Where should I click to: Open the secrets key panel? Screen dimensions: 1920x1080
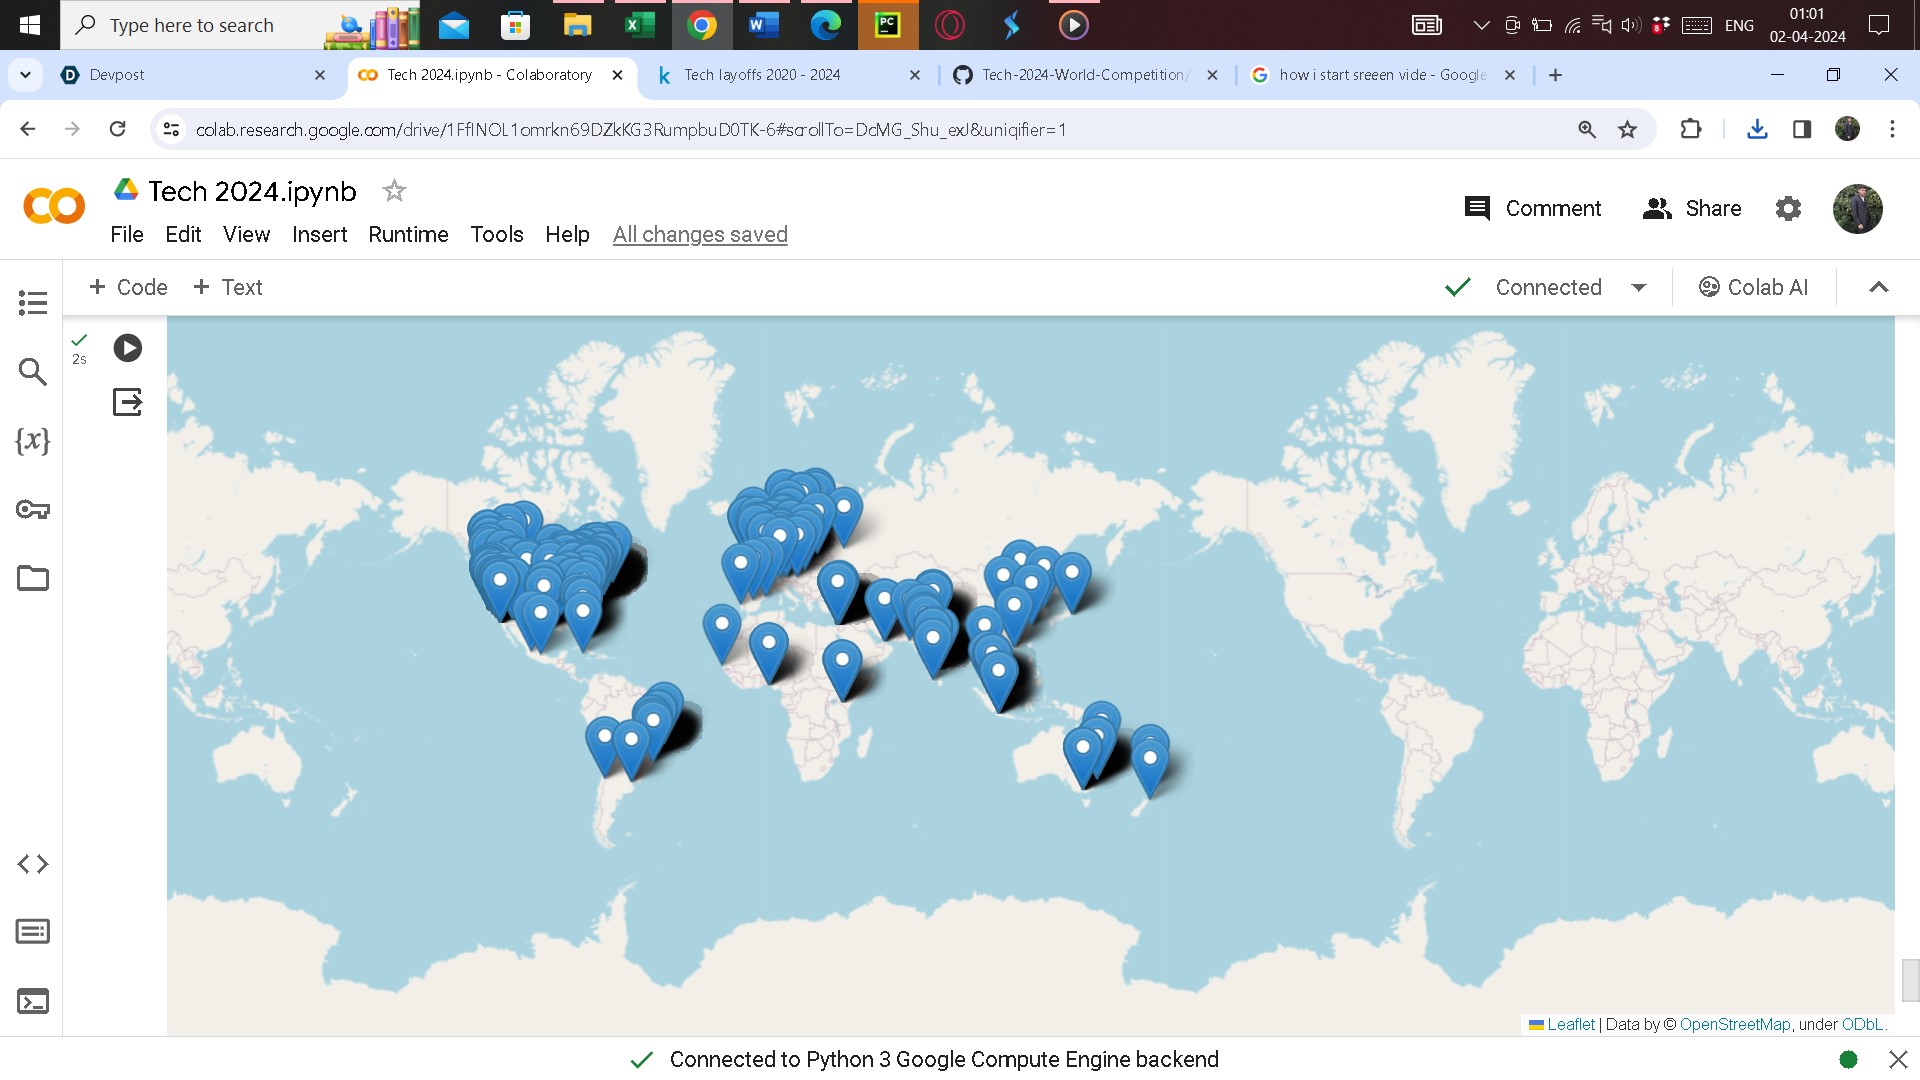click(x=32, y=510)
